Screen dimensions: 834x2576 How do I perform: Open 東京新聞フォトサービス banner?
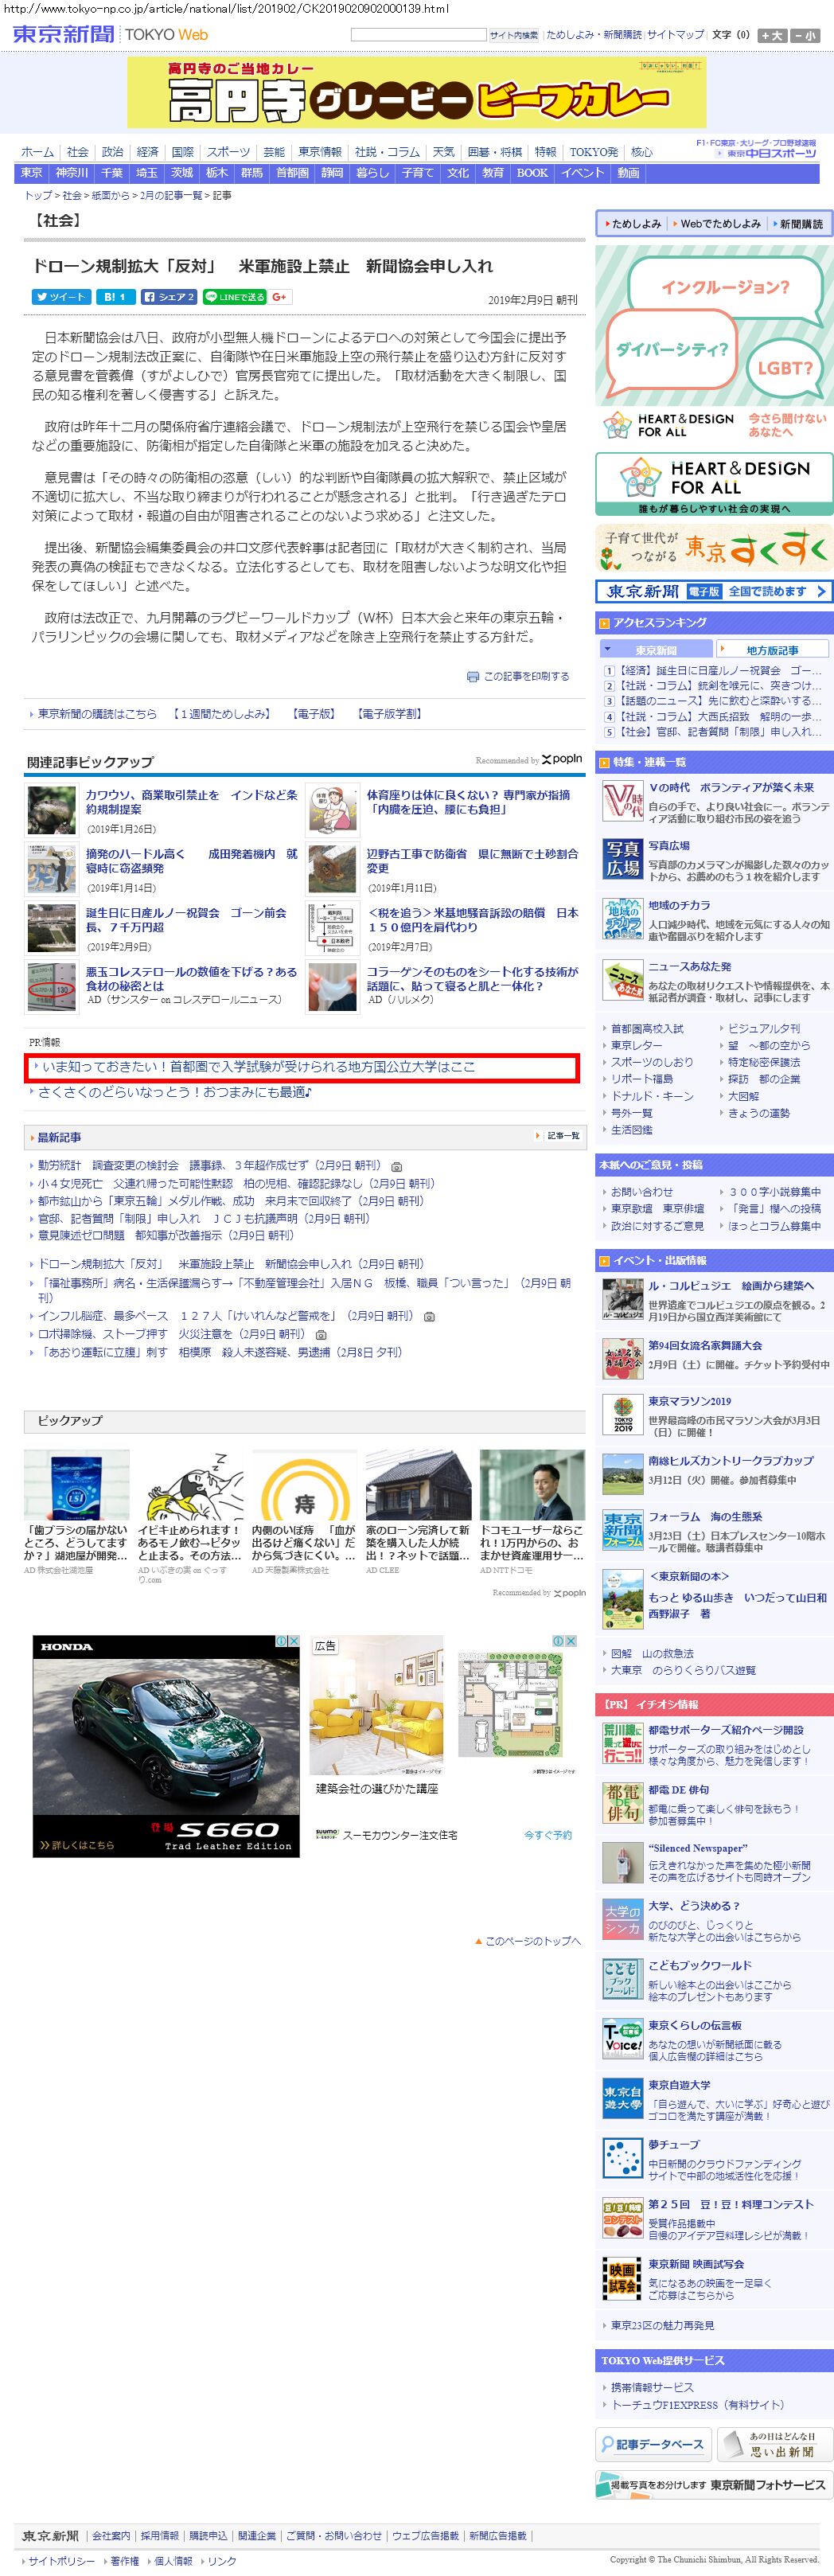tap(714, 2484)
